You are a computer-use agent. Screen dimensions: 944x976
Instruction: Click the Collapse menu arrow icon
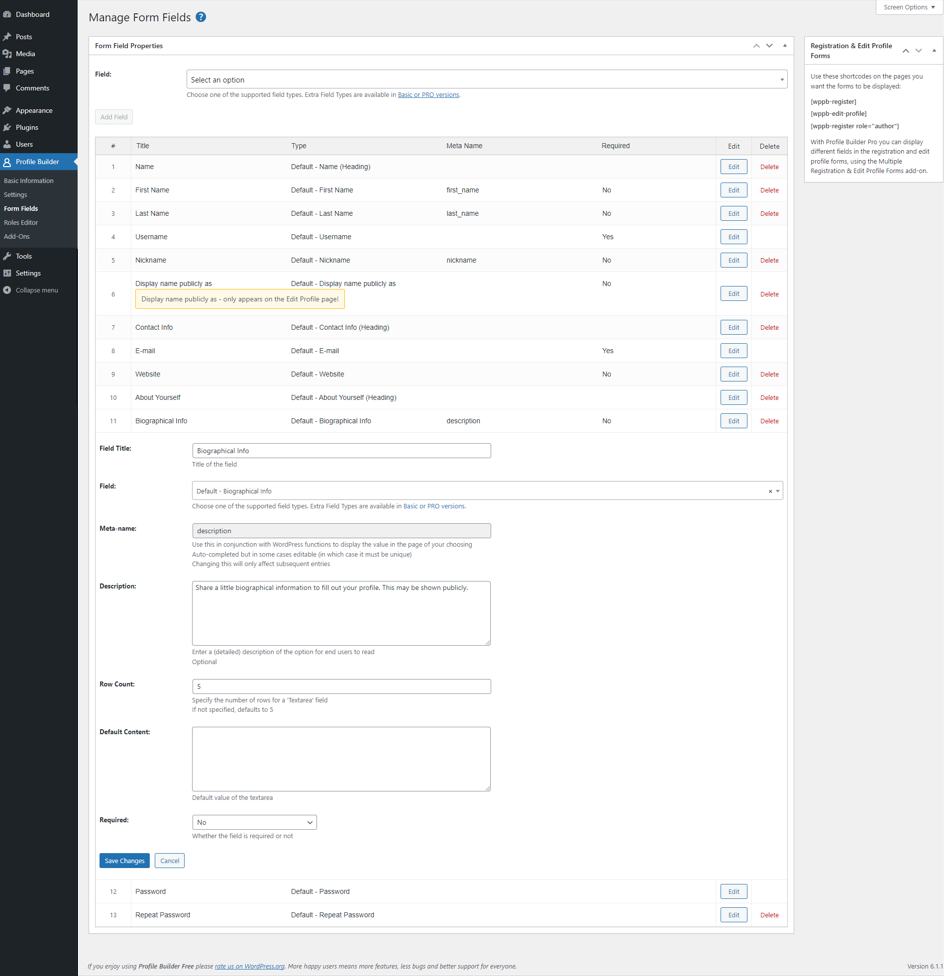(7, 290)
